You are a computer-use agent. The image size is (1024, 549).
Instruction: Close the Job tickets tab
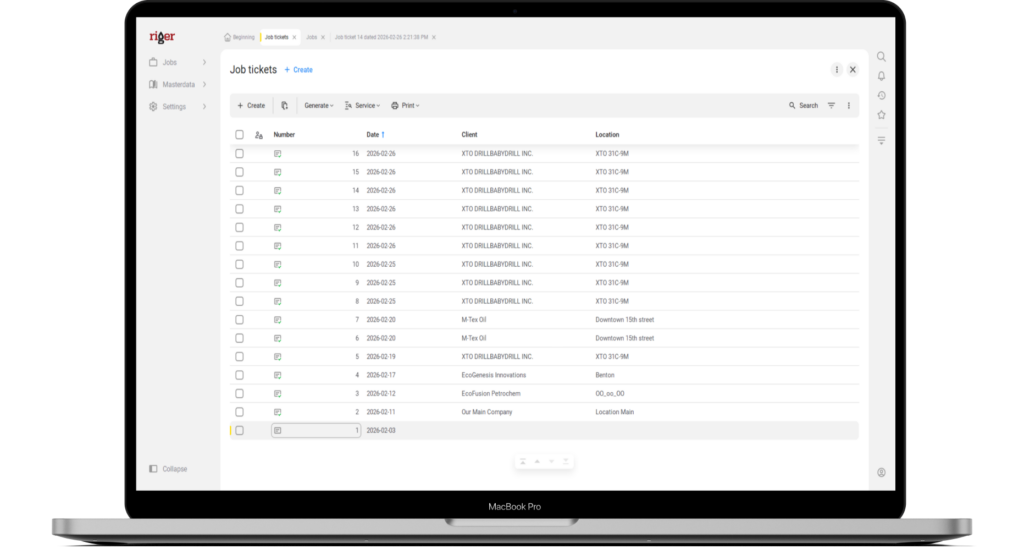click(x=295, y=37)
